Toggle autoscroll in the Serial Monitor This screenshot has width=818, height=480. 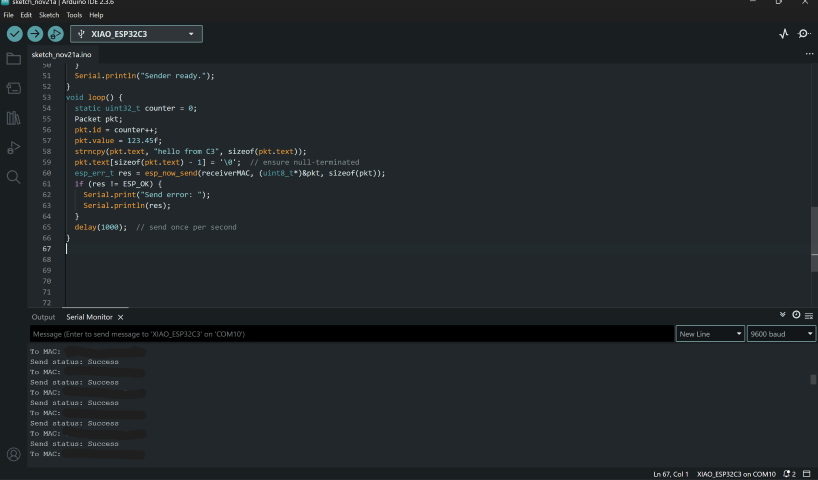point(783,315)
